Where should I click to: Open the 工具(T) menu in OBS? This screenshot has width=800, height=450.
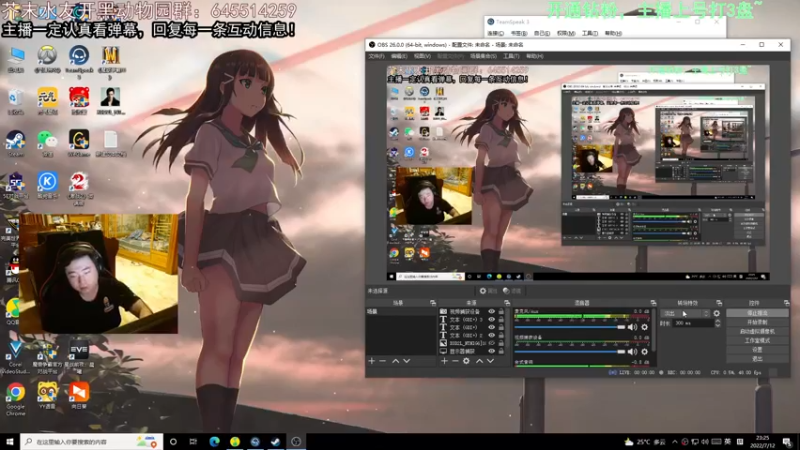tap(511, 56)
